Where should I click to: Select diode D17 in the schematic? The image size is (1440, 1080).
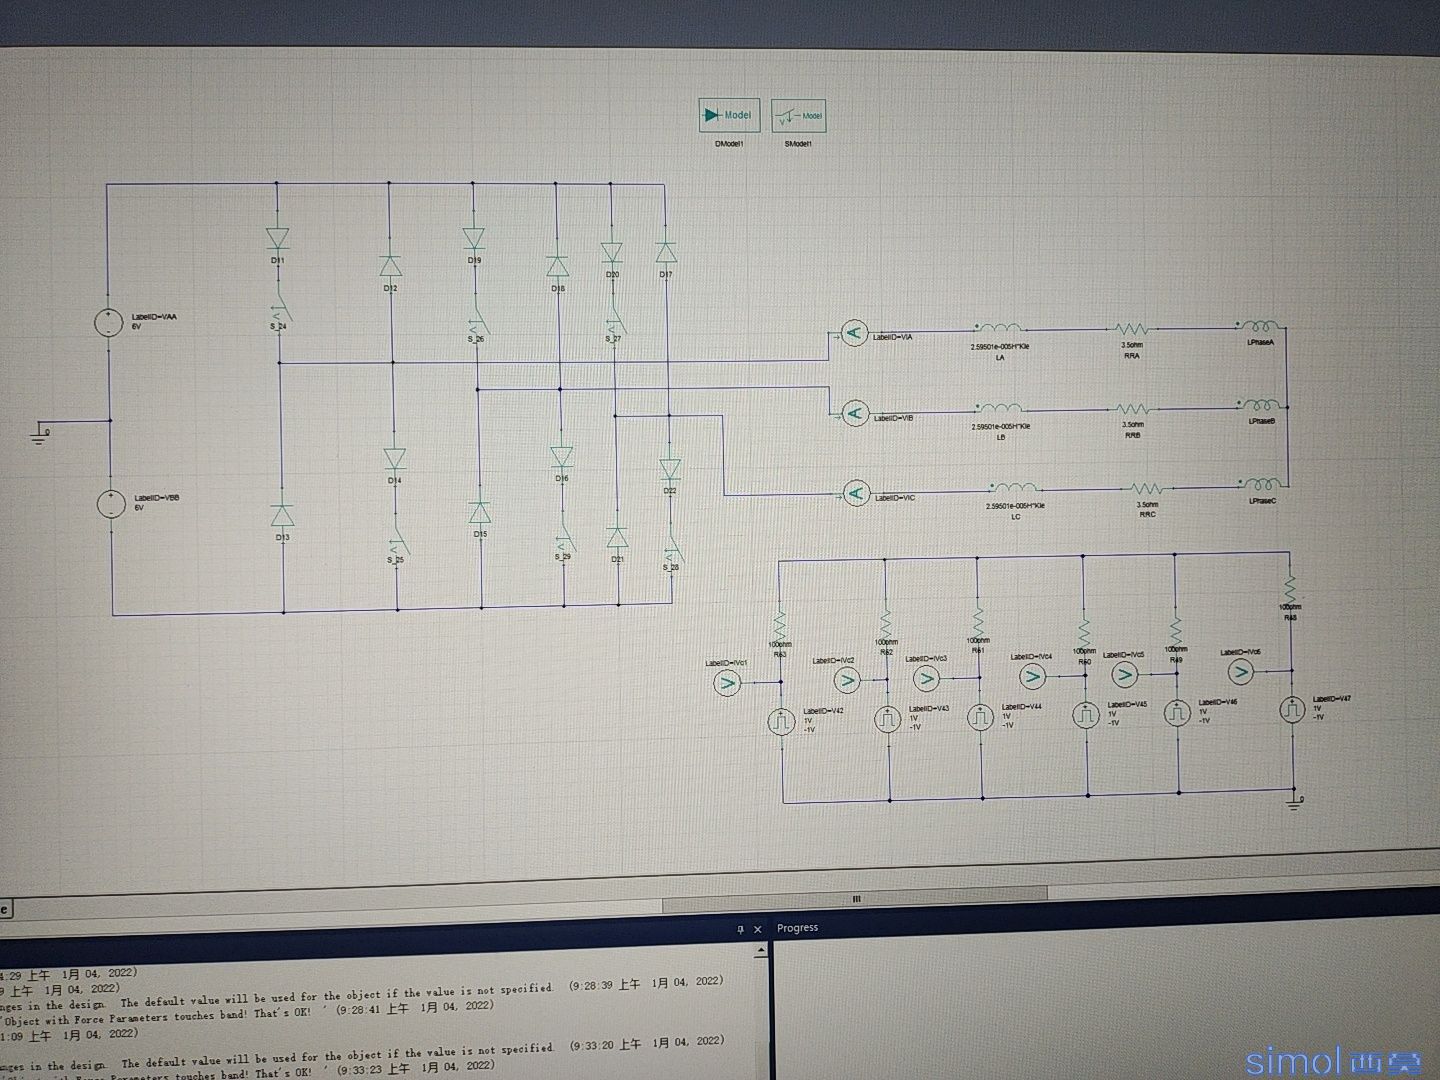tap(666, 252)
